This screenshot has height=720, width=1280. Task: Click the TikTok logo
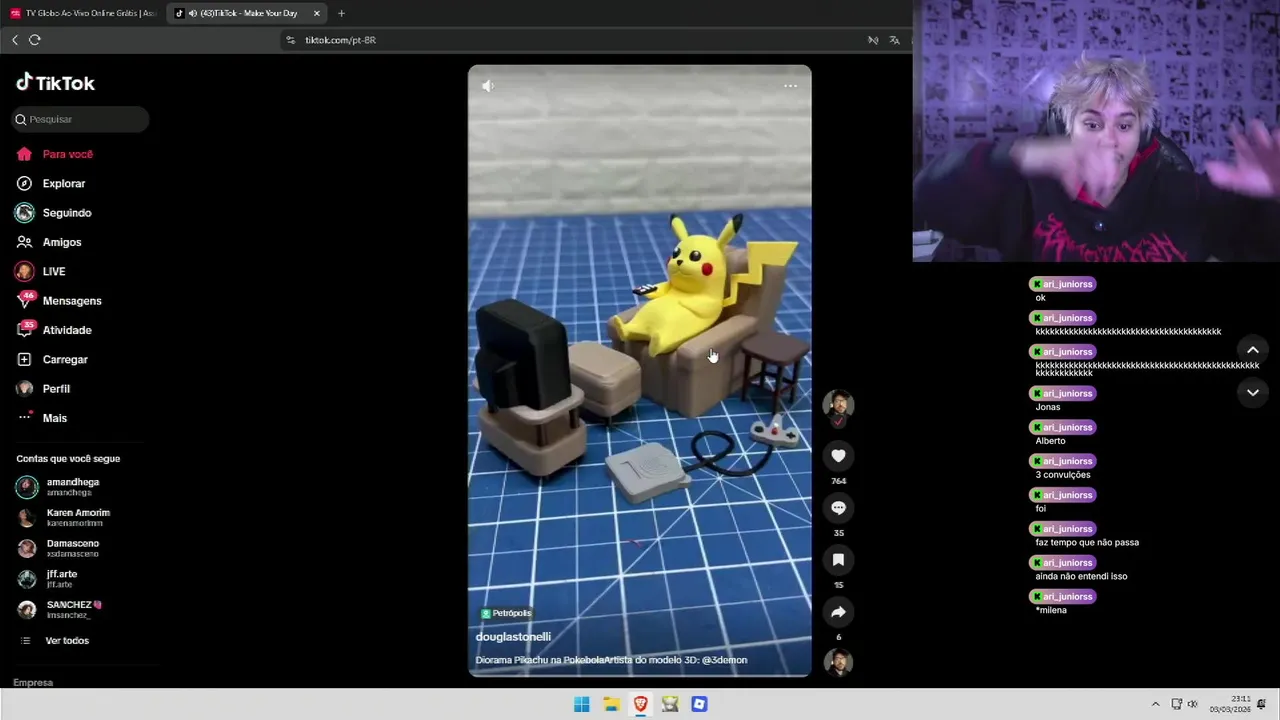pos(56,83)
